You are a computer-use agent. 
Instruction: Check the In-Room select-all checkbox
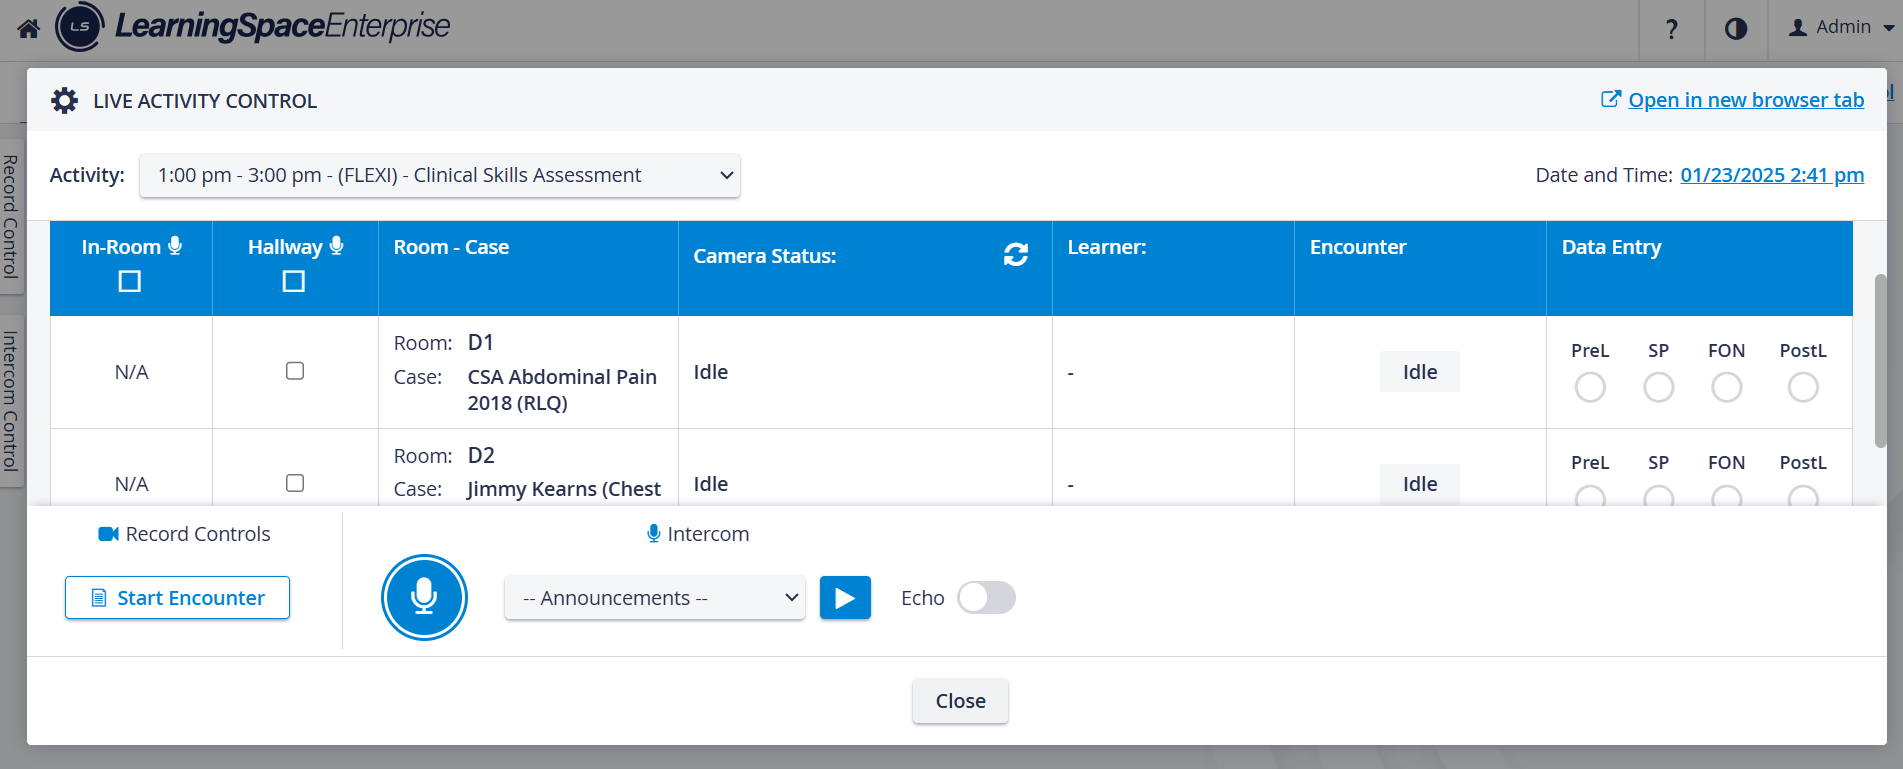tap(130, 281)
